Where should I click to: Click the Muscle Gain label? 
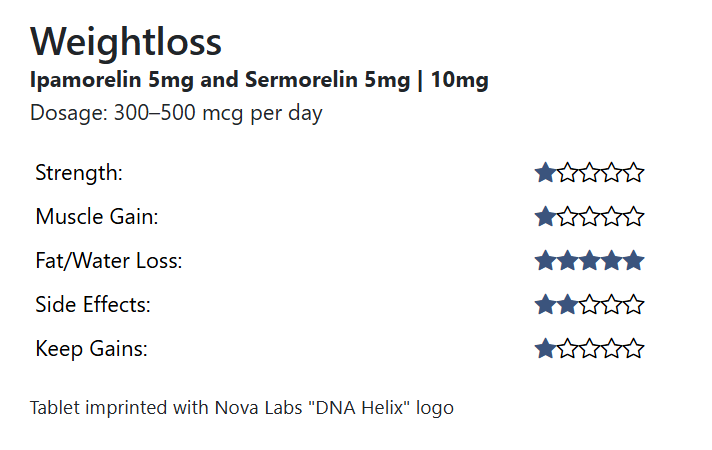pos(97,217)
